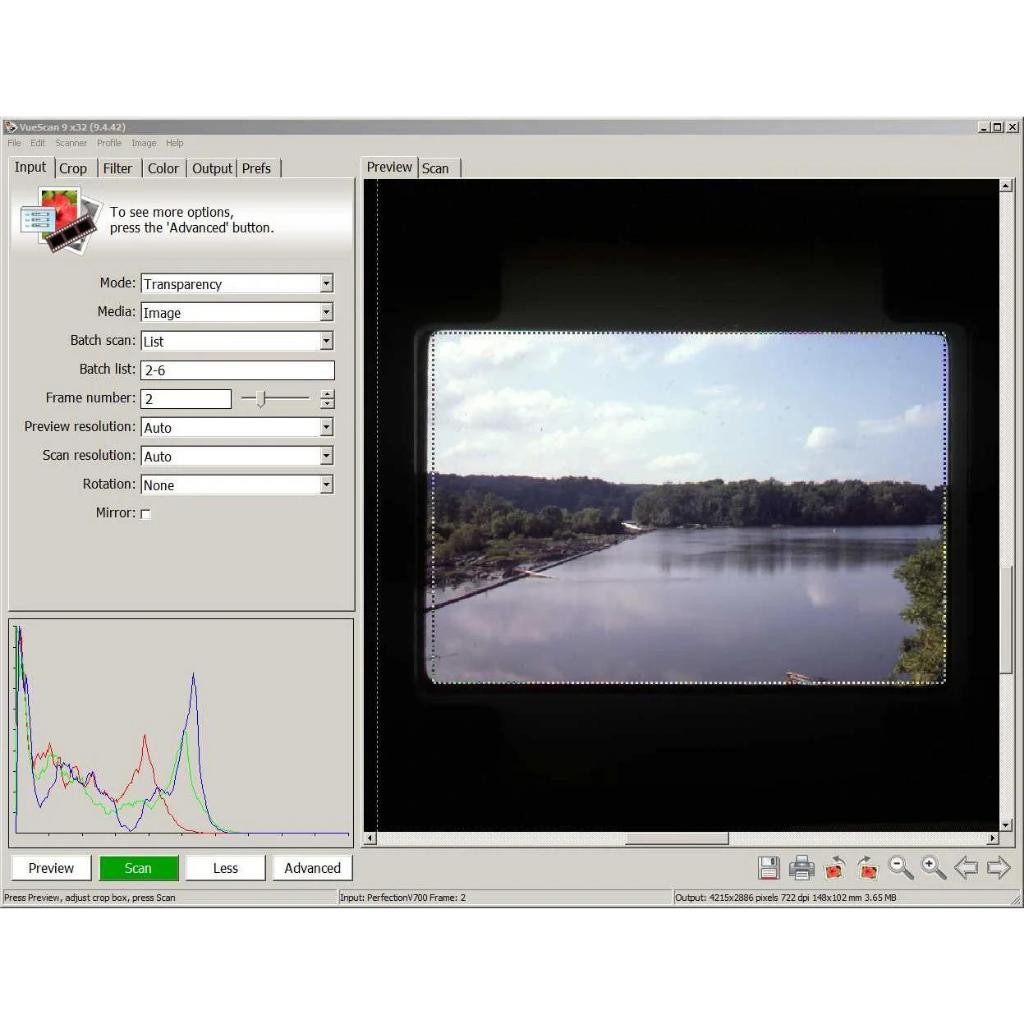Click the zoom out magnifier icon

point(901,868)
